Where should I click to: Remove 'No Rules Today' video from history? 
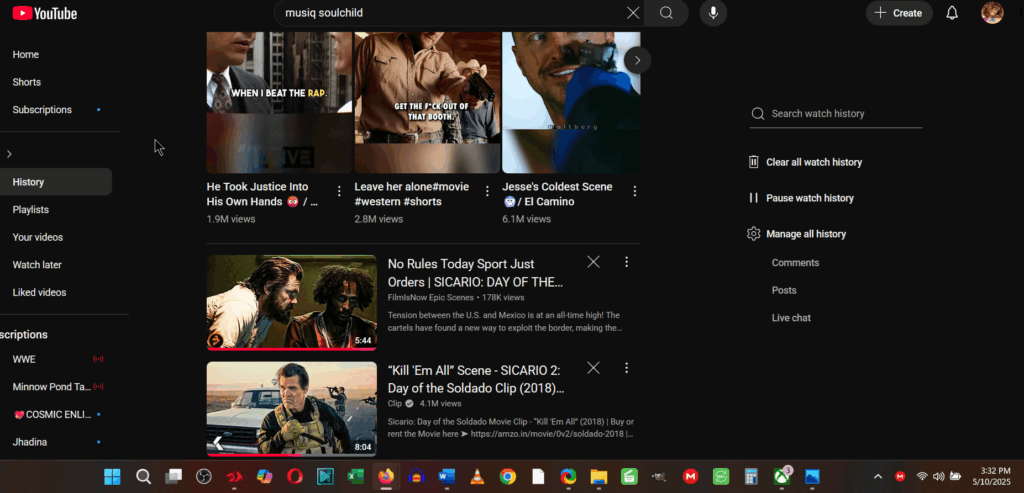click(x=593, y=262)
